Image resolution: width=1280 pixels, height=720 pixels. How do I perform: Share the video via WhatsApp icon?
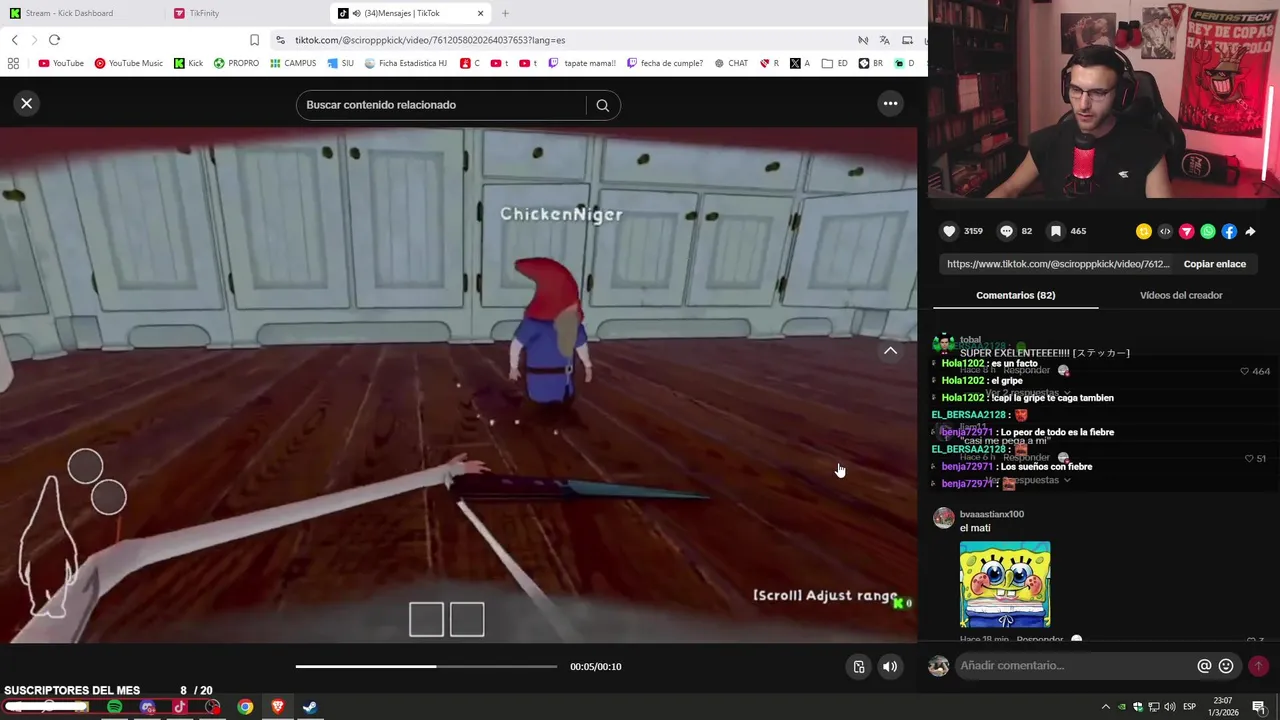[1208, 231]
